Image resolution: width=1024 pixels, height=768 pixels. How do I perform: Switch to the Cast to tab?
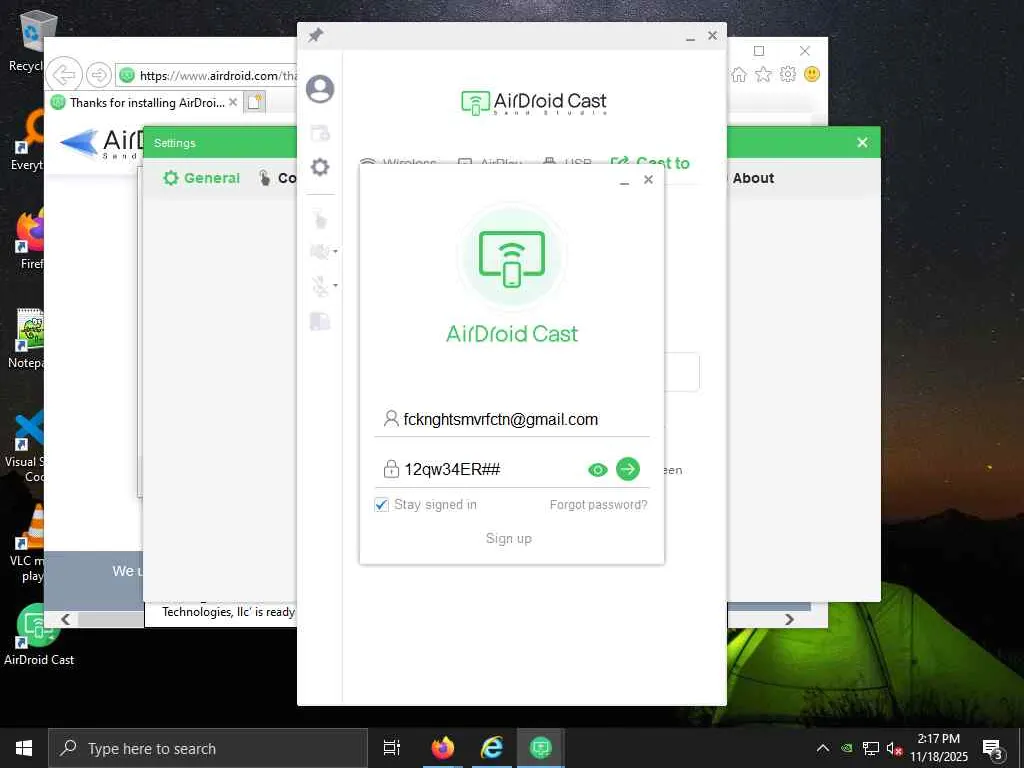(650, 163)
